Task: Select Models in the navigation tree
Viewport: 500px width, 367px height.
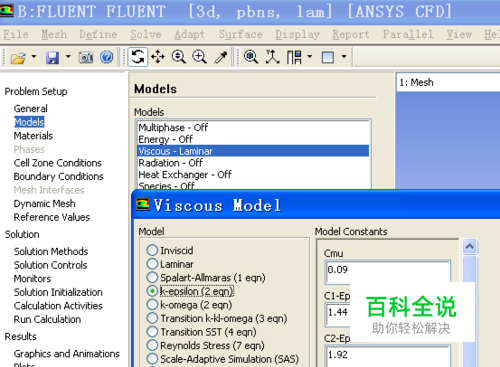Action: [x=29, y=122]
